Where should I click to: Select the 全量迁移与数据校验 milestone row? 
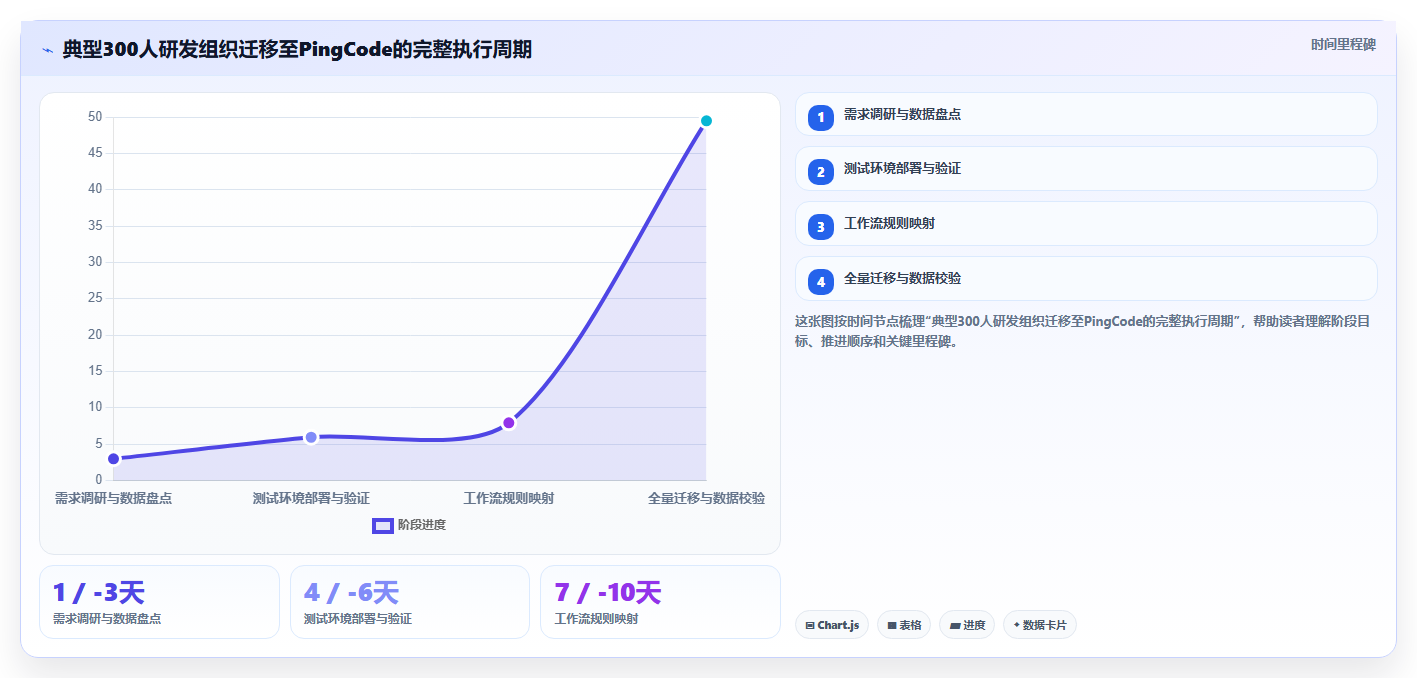(x=1086, y=278)
